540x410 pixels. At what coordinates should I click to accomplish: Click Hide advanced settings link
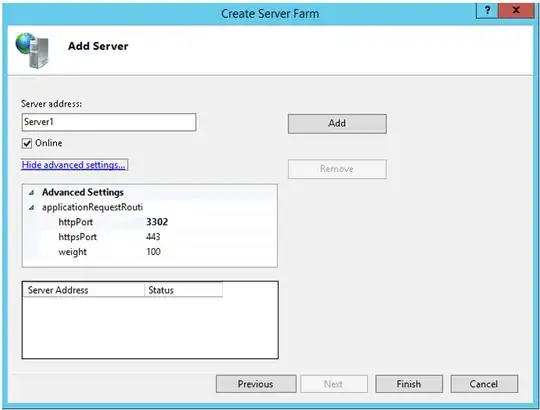[x=73, y=165]
